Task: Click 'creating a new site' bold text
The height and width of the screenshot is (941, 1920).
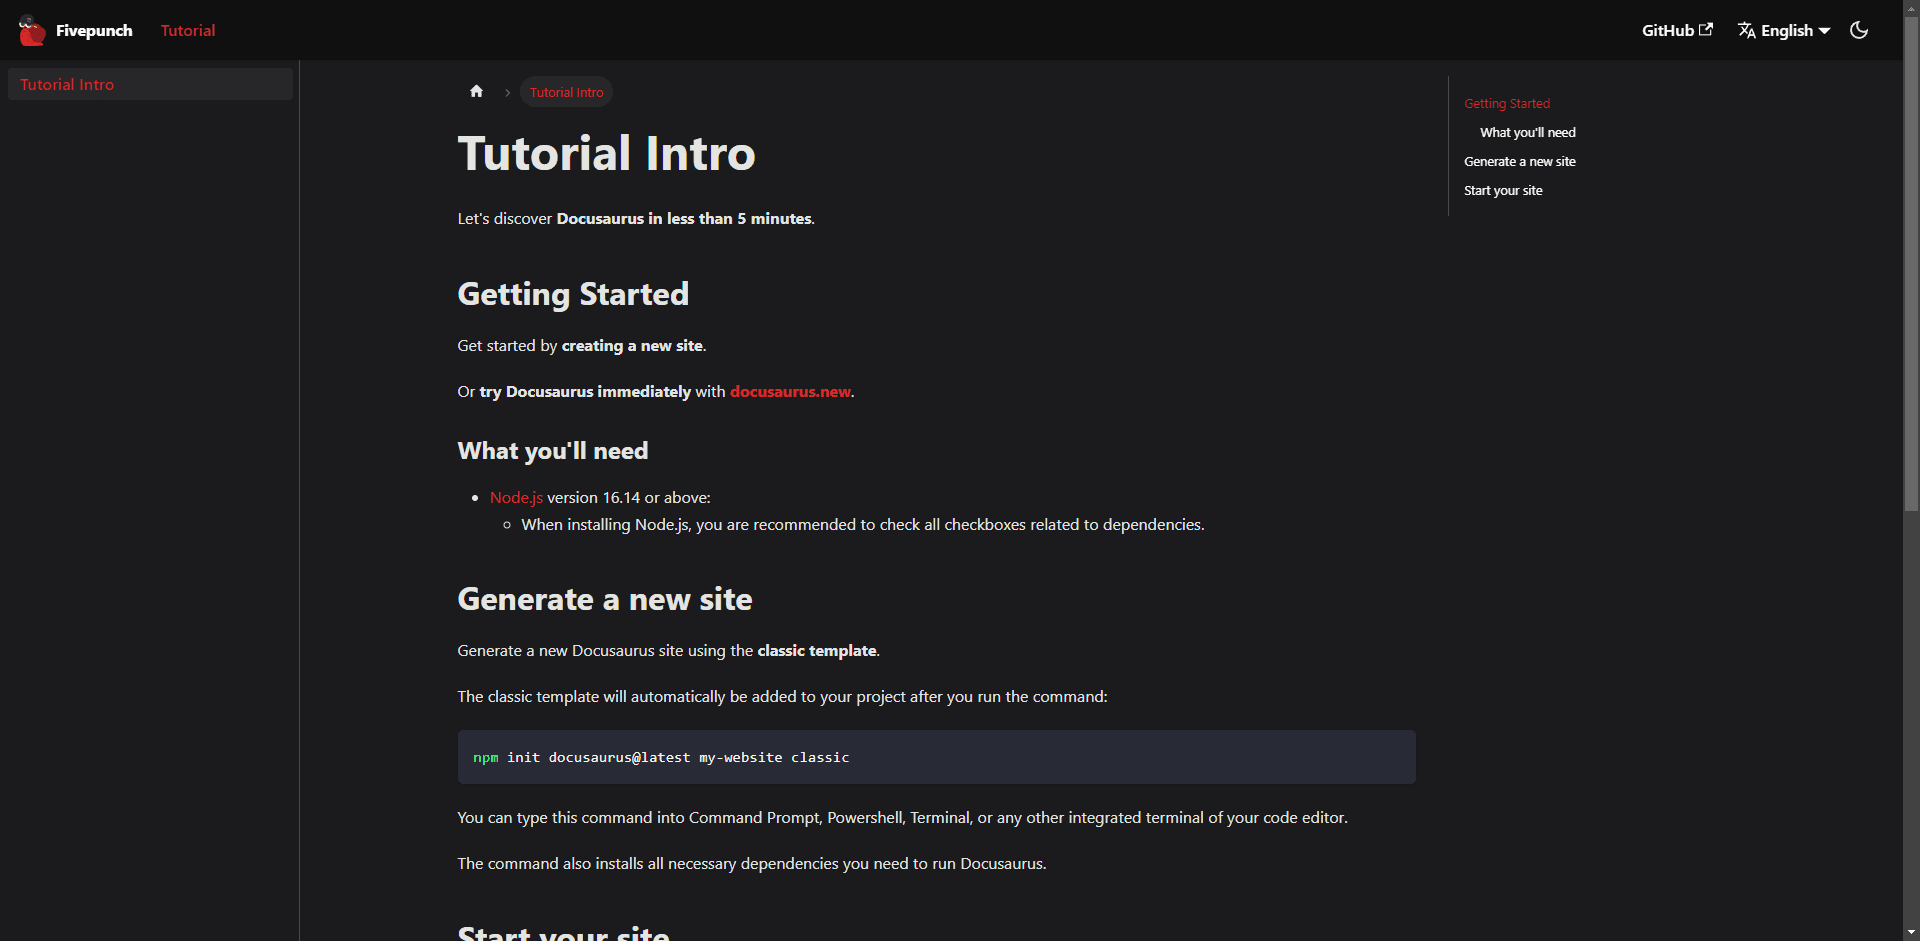Action: pos(632,345)
